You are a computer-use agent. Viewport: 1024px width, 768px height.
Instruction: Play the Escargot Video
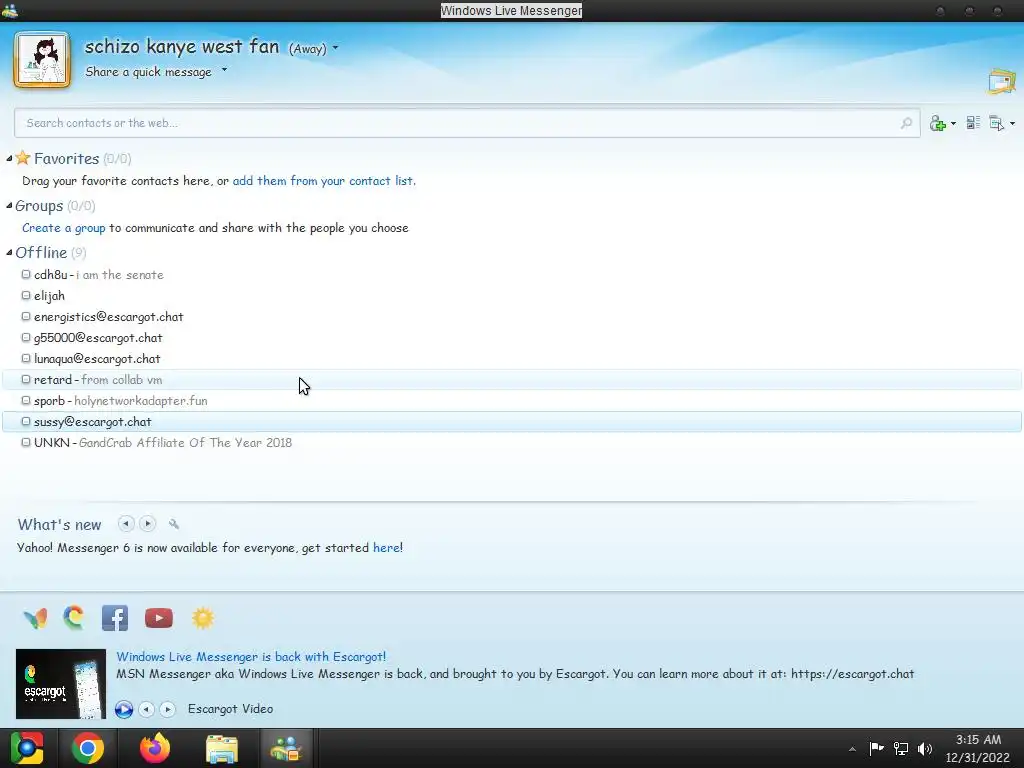pyautogui.click(x=124, y=709)
